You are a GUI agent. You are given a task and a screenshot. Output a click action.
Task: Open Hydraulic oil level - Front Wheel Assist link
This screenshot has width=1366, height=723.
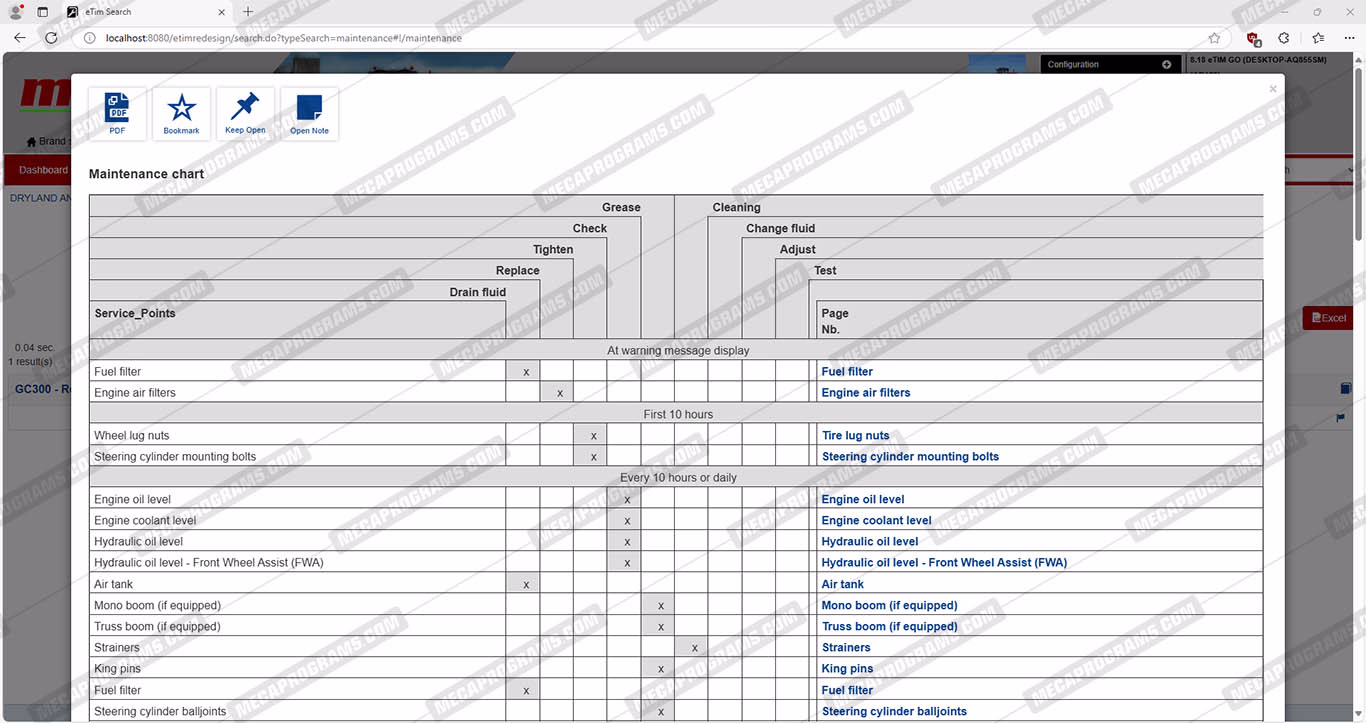point(944,563)
